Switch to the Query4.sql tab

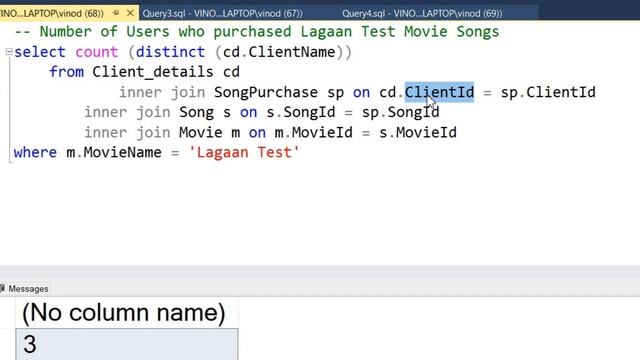pos(422,13)
